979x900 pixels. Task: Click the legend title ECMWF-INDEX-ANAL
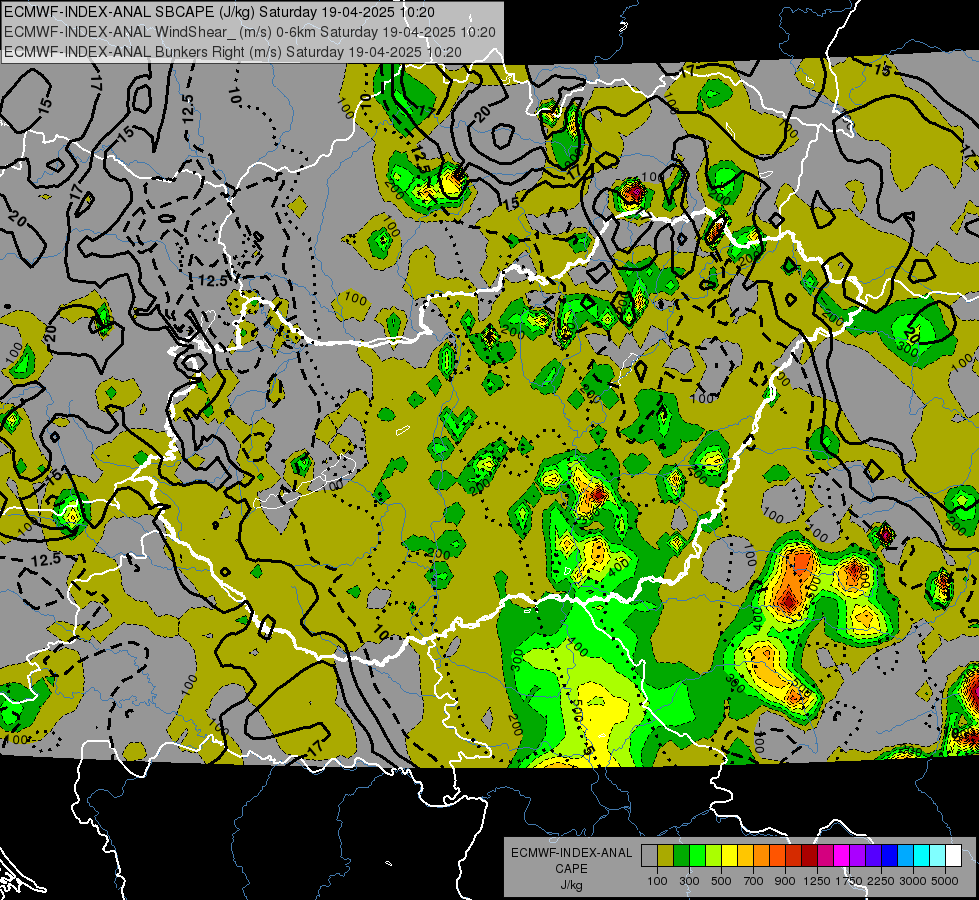572,853
